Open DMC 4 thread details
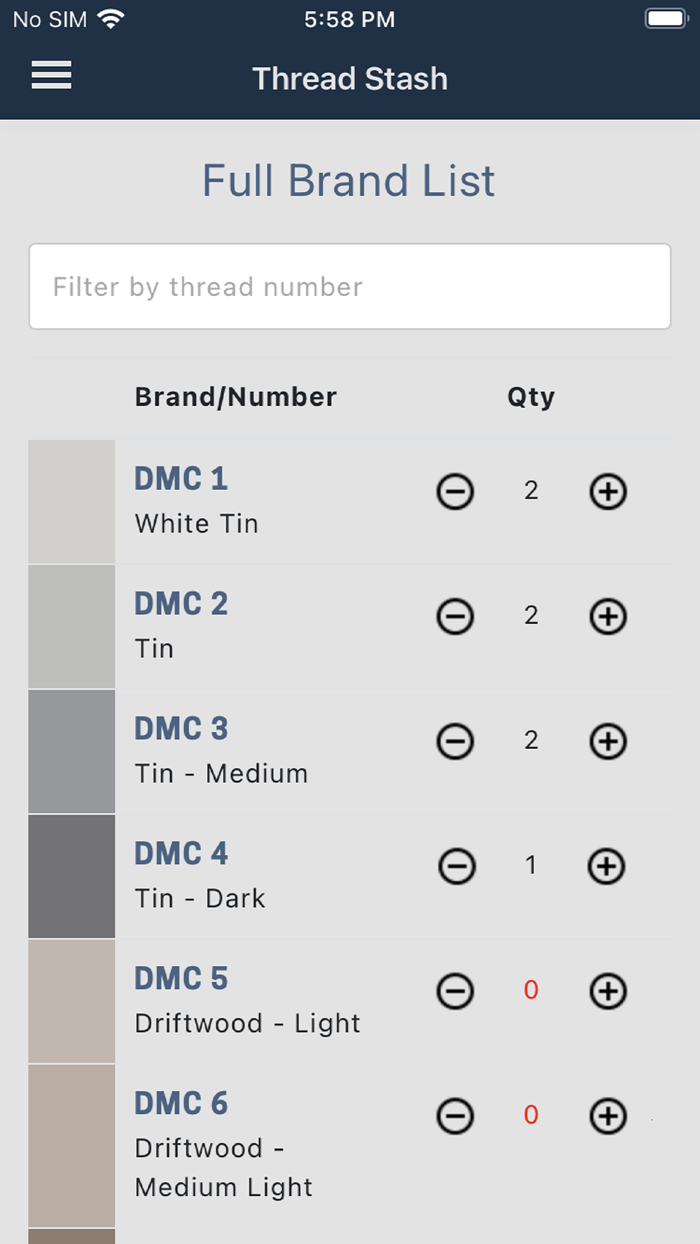This screenshot has height=1244, width=700. (x=181, y=854)
